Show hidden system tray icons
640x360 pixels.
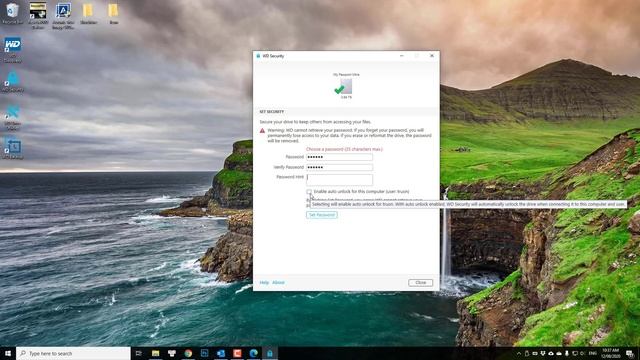pyautogui.click(x=519, y=353)
